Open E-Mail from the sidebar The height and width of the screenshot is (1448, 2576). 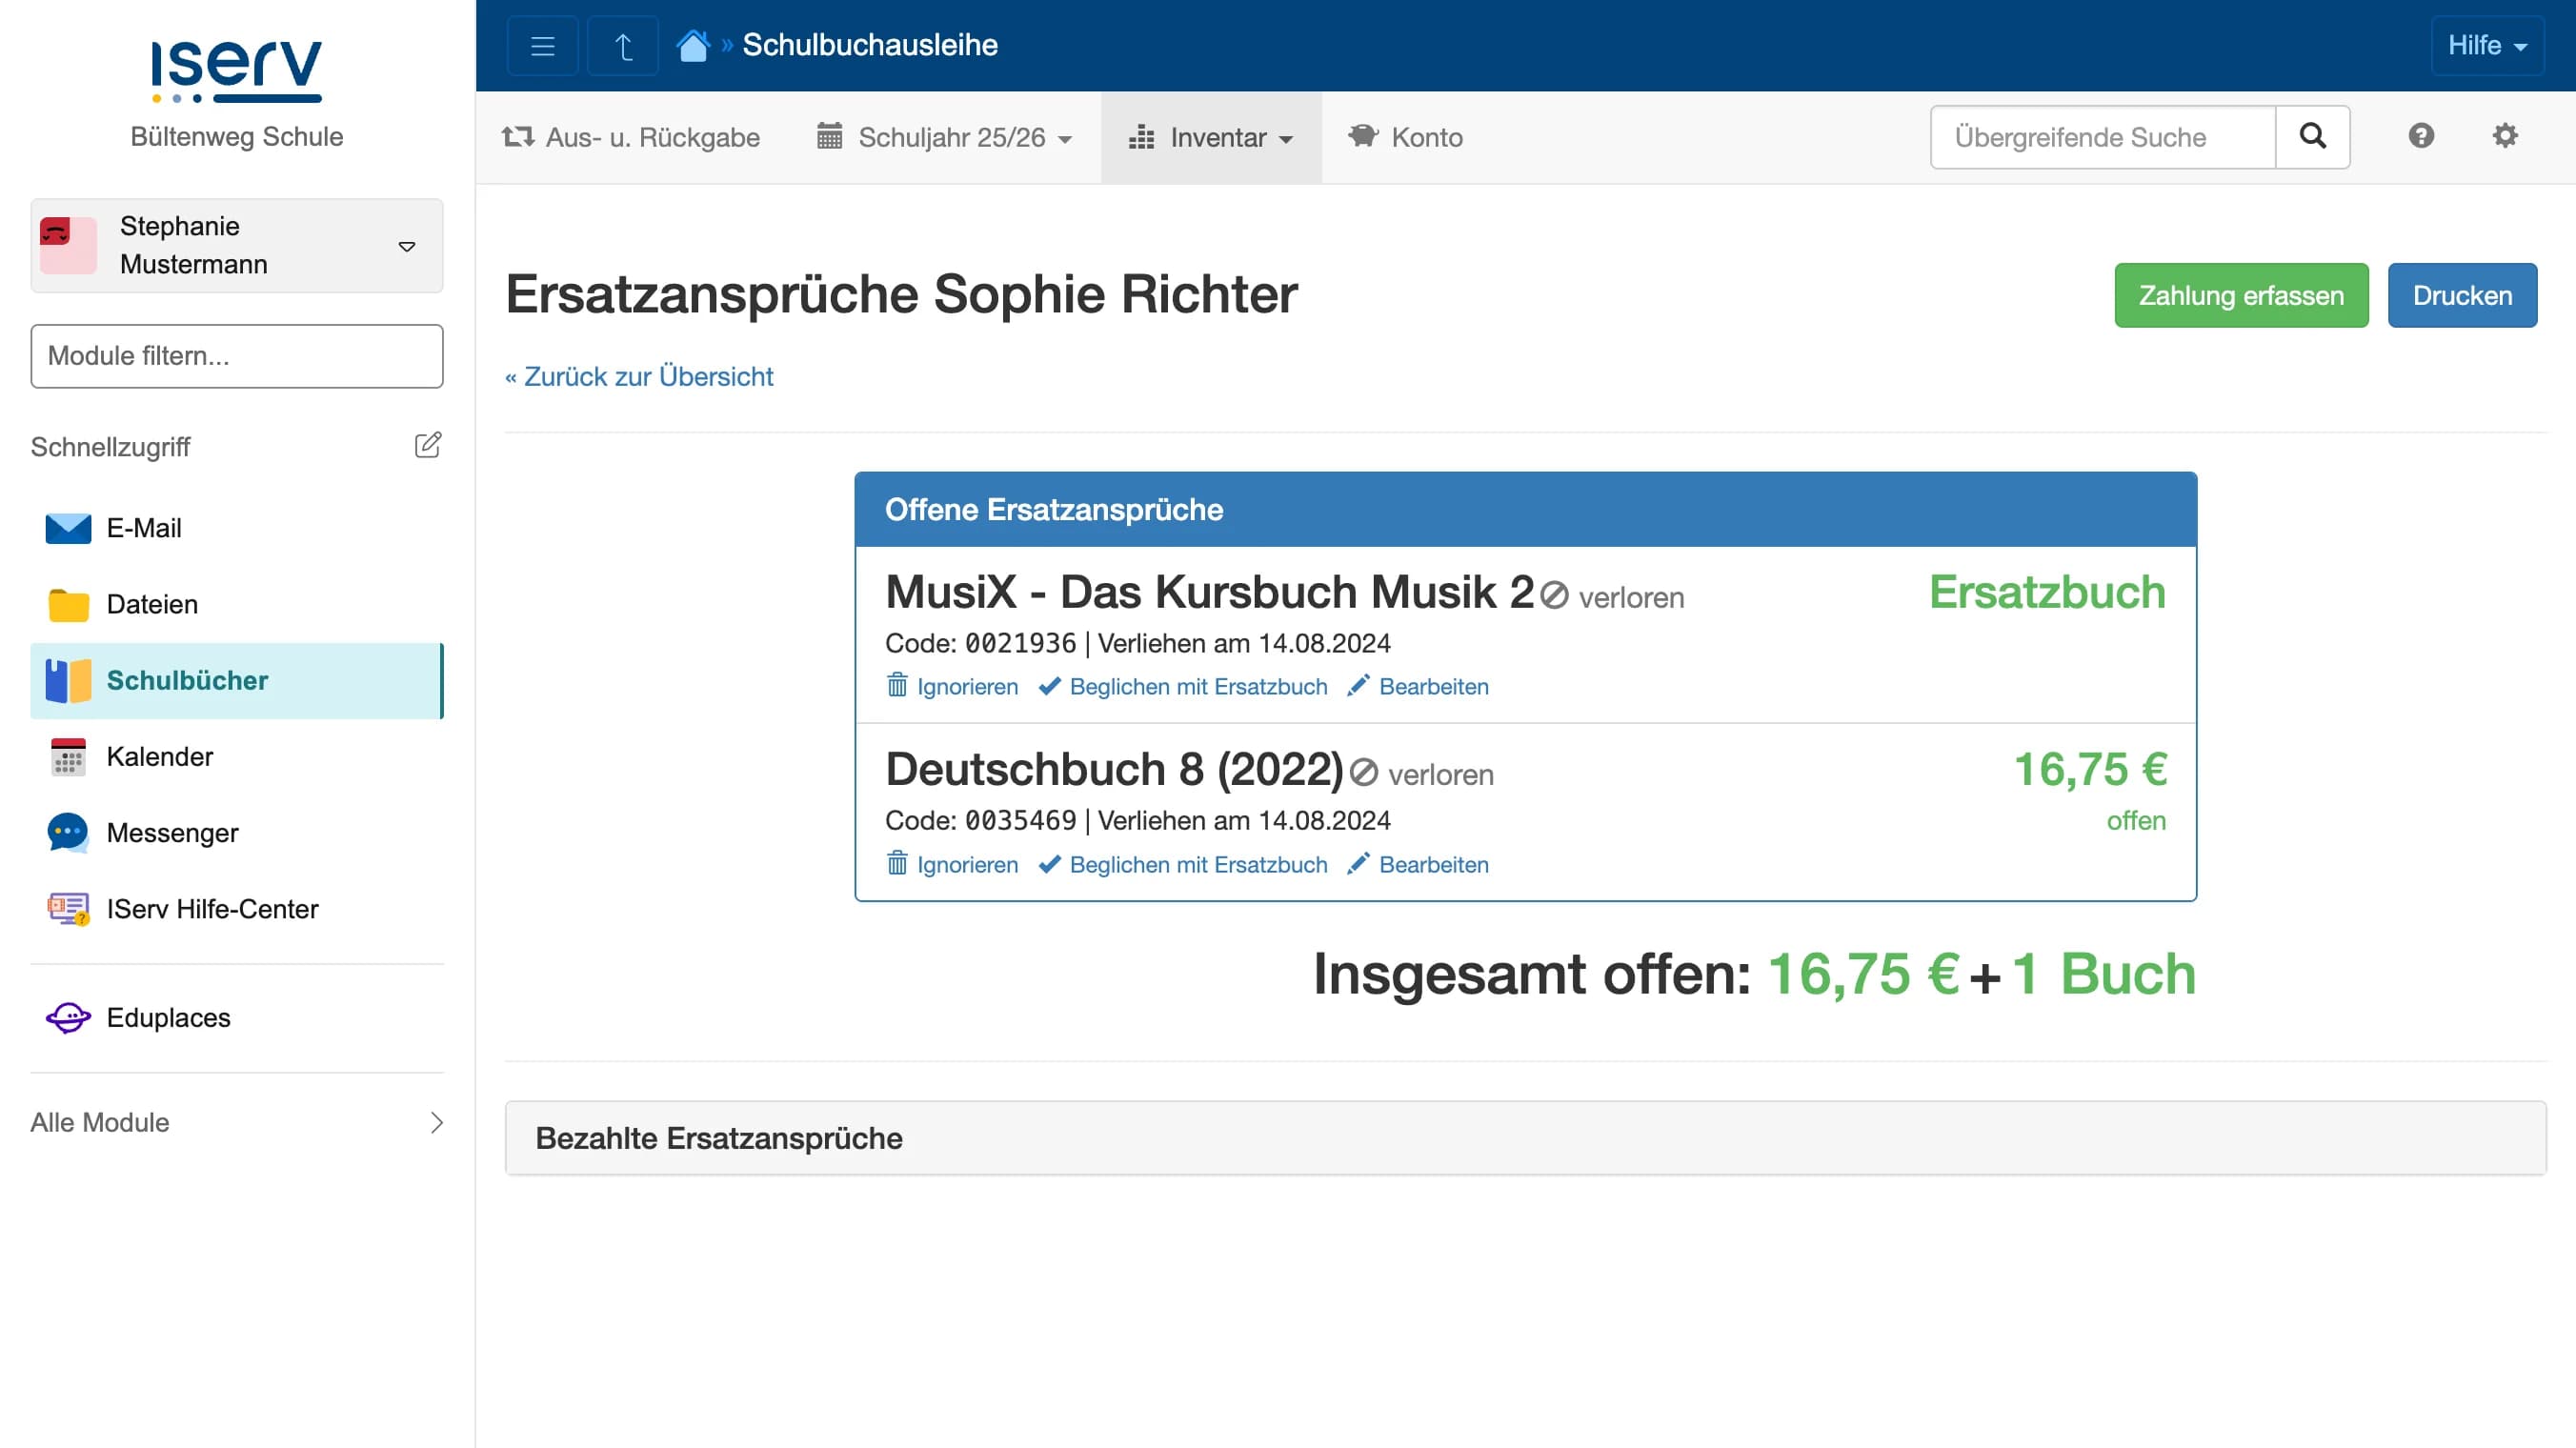coord(144,528)
